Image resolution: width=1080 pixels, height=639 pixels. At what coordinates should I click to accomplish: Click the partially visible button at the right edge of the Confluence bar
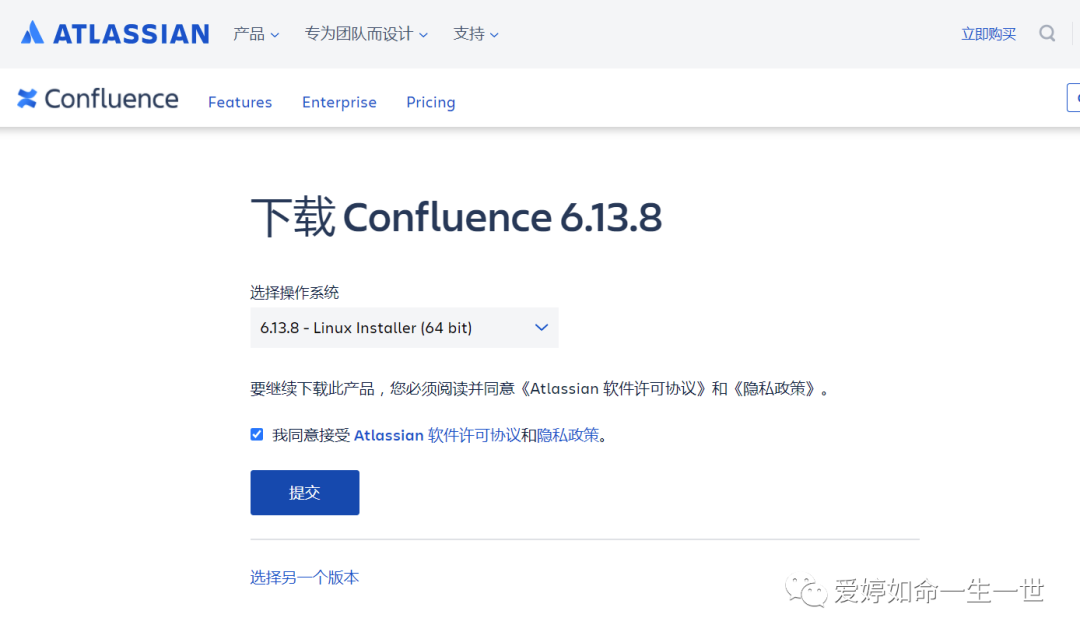pos(1073,97)
